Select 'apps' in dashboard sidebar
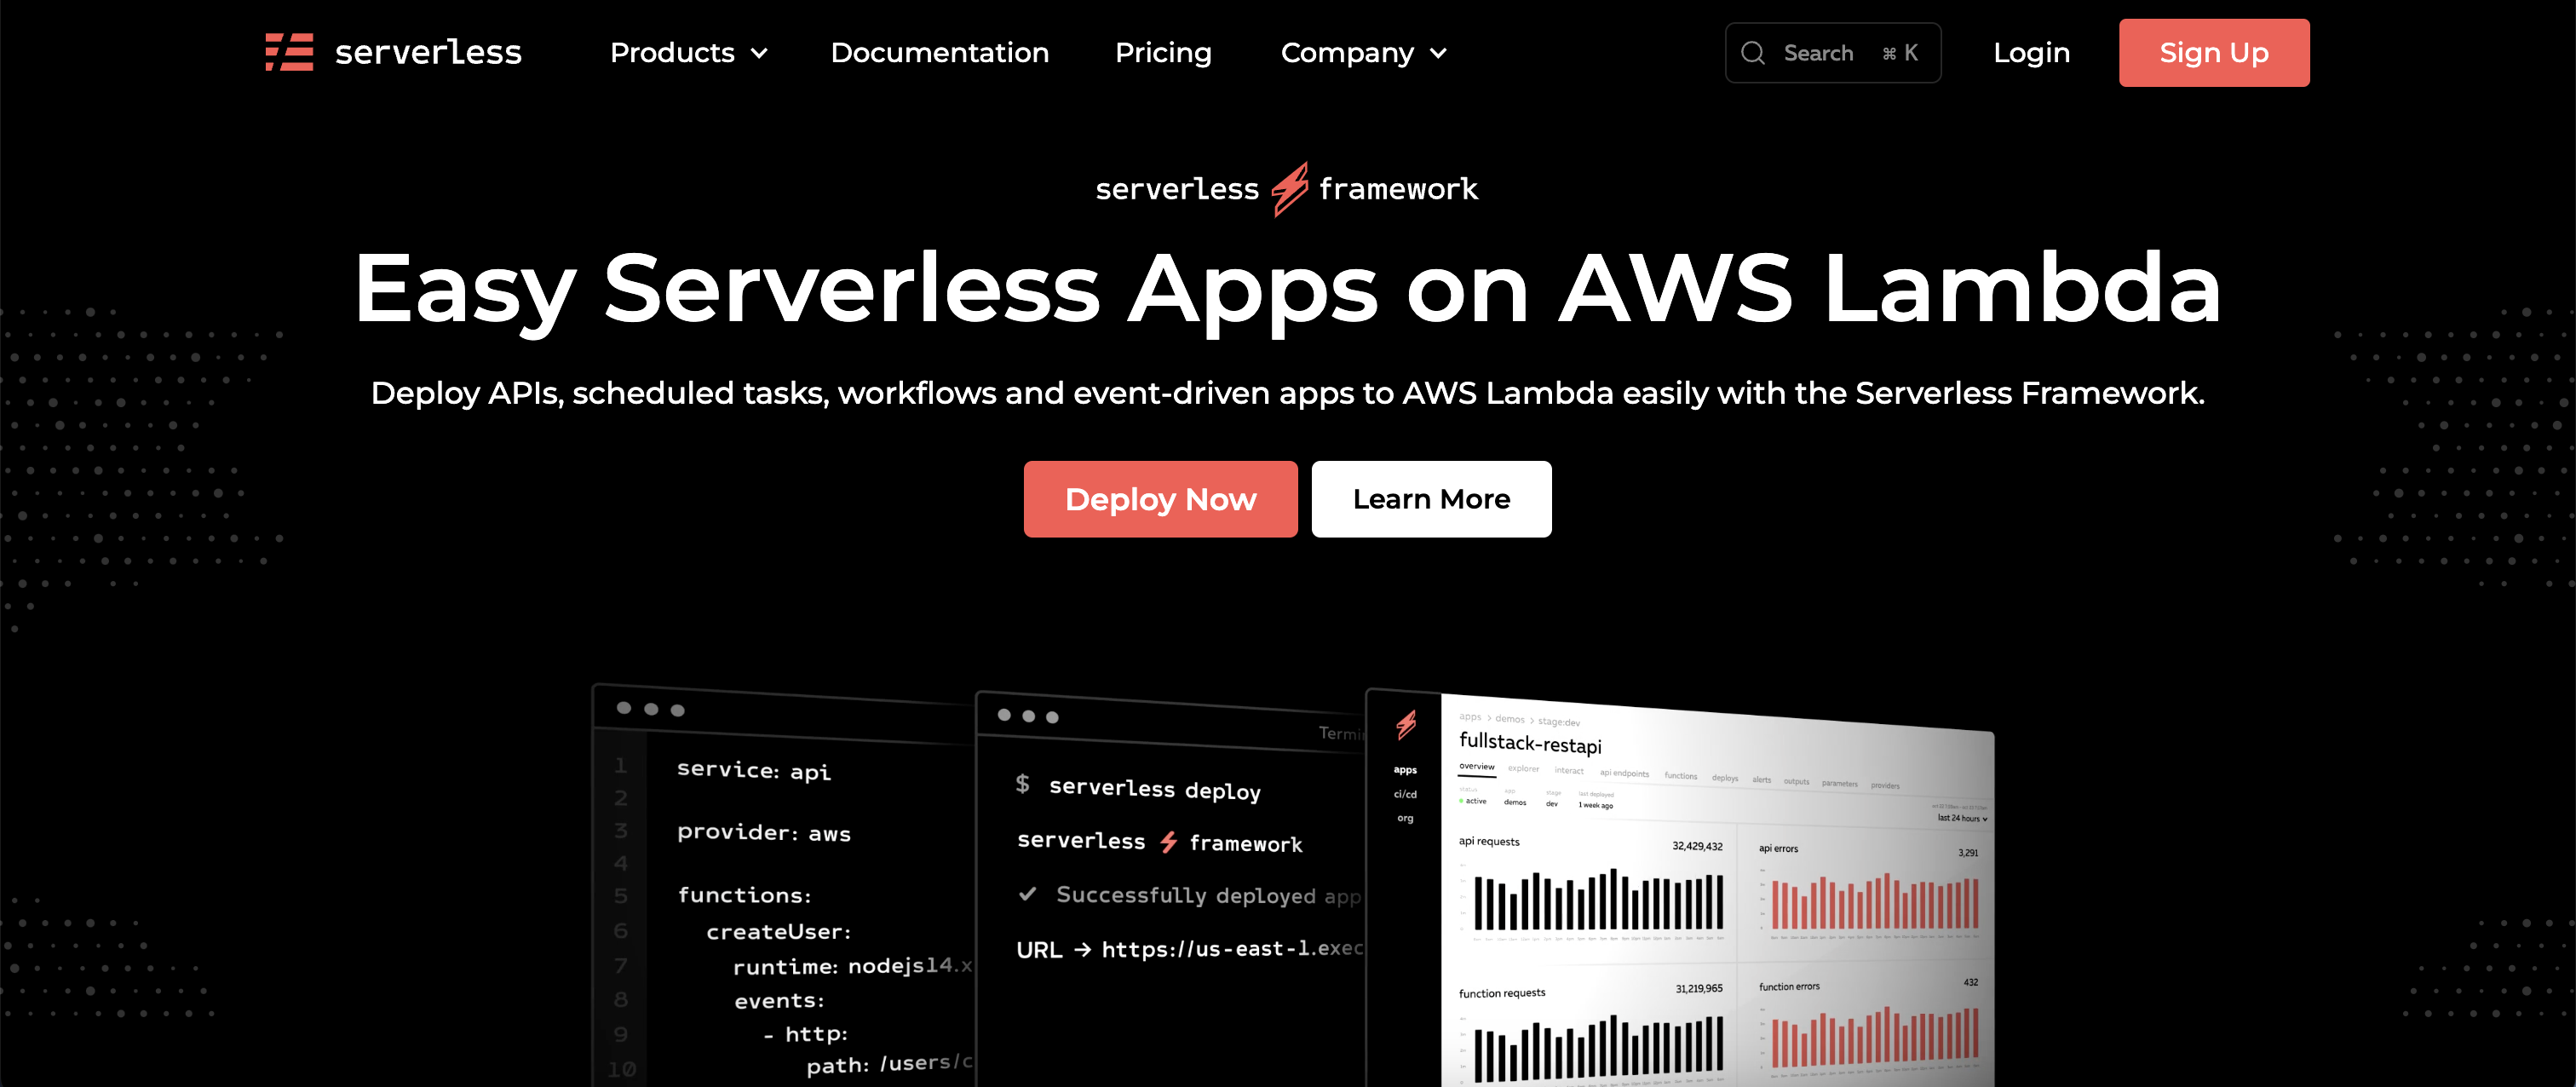This screenshot has height=1087, width=2576. 1405,769
